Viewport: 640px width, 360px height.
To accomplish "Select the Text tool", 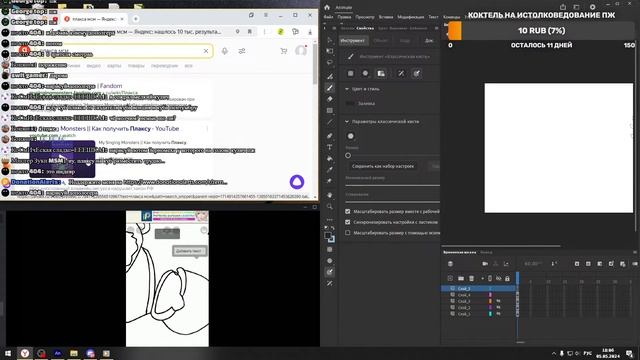I will pos(330,147).
